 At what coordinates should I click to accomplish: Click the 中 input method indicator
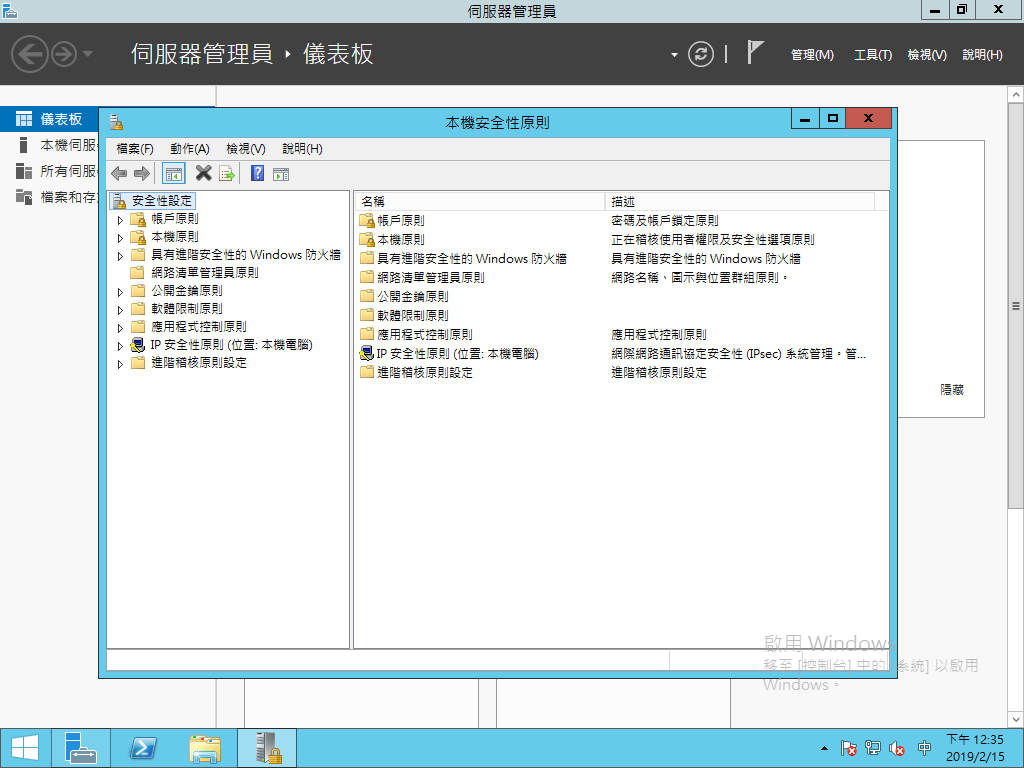point(925,748)
